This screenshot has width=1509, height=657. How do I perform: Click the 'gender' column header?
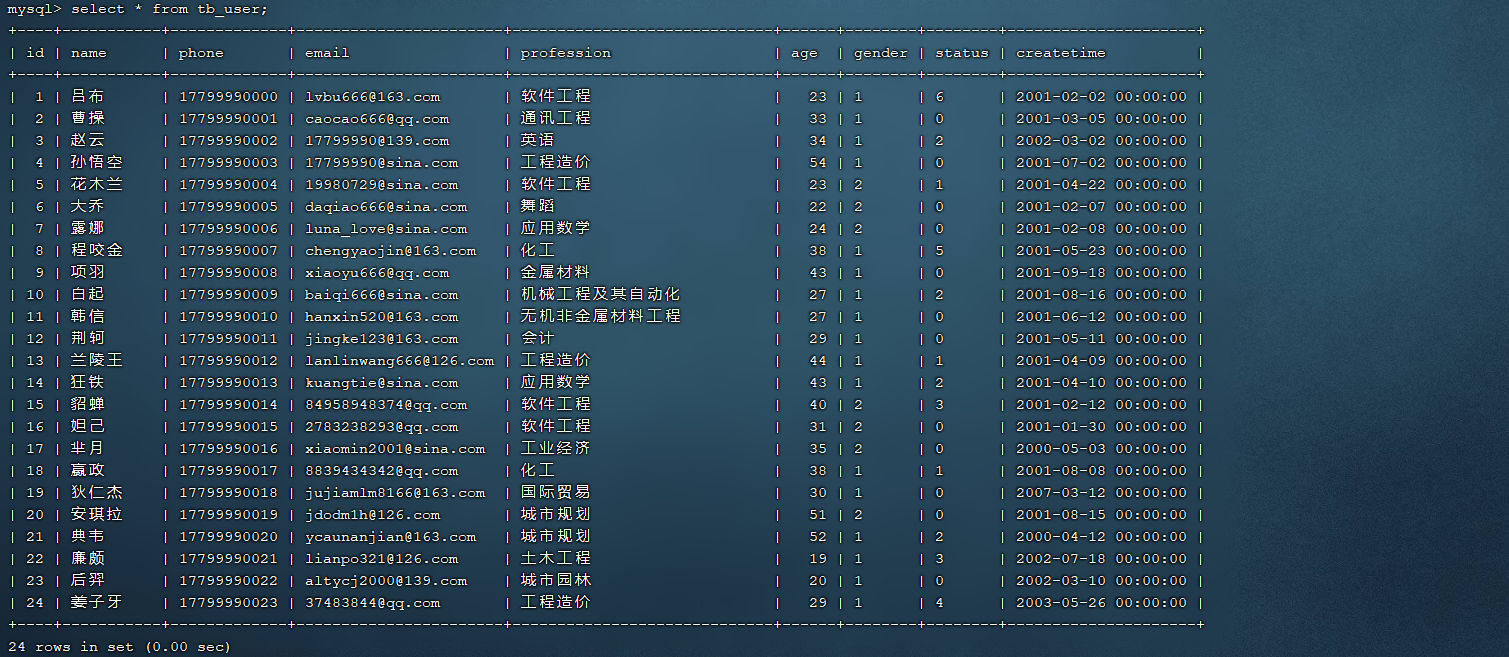click(x=880, y=53)
